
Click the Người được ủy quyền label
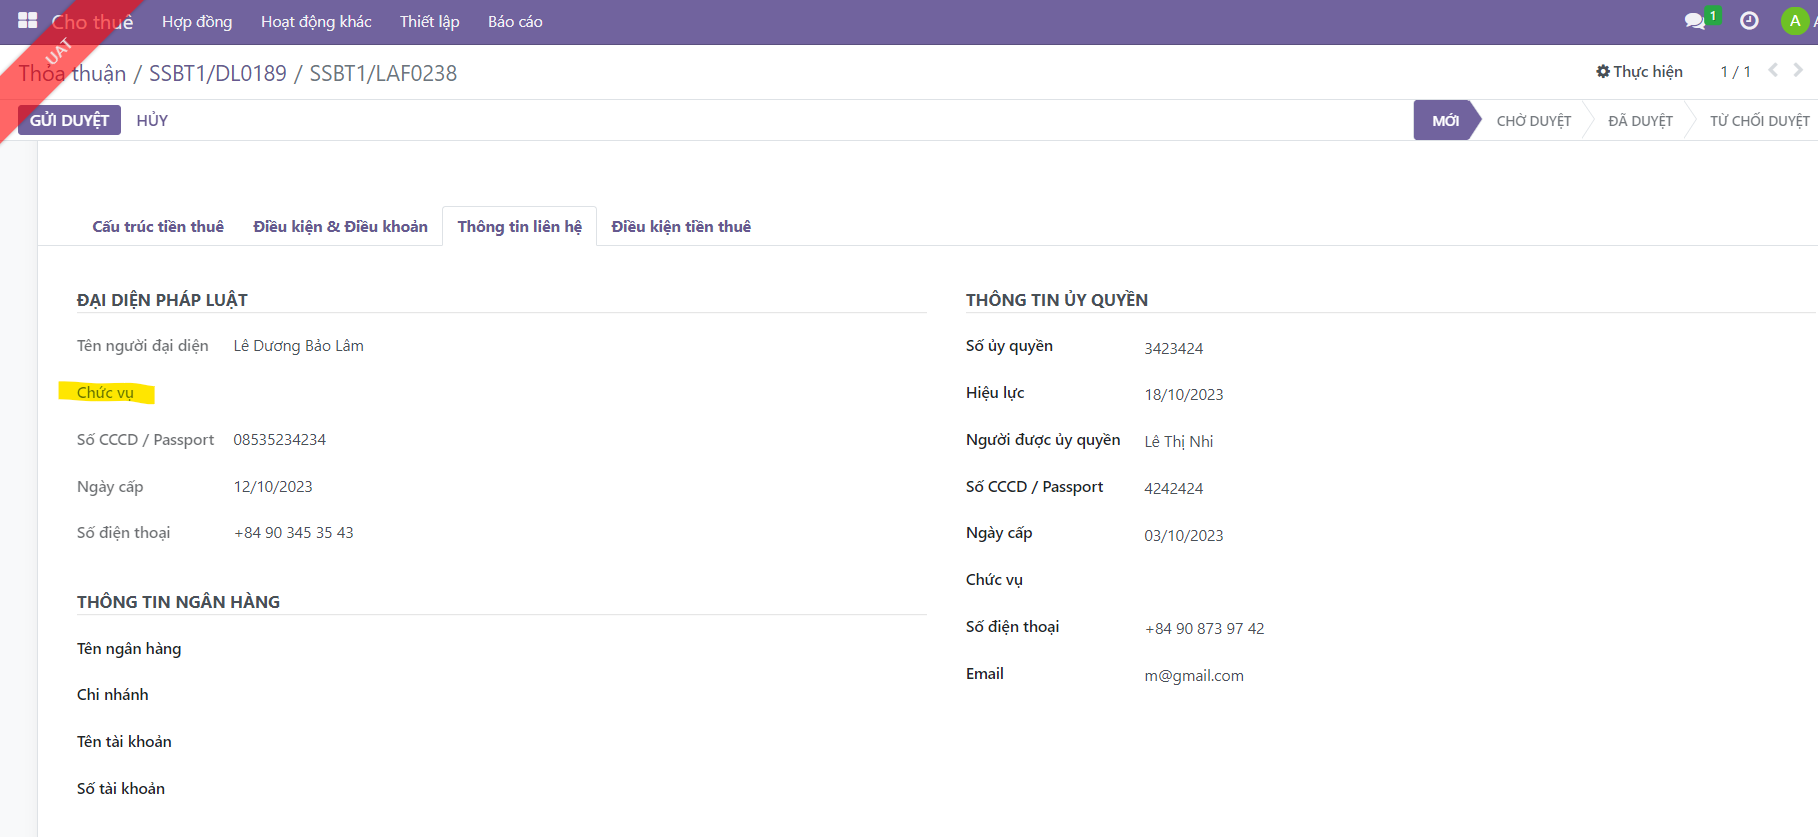pyautogui.click(x=1043, y=440)
